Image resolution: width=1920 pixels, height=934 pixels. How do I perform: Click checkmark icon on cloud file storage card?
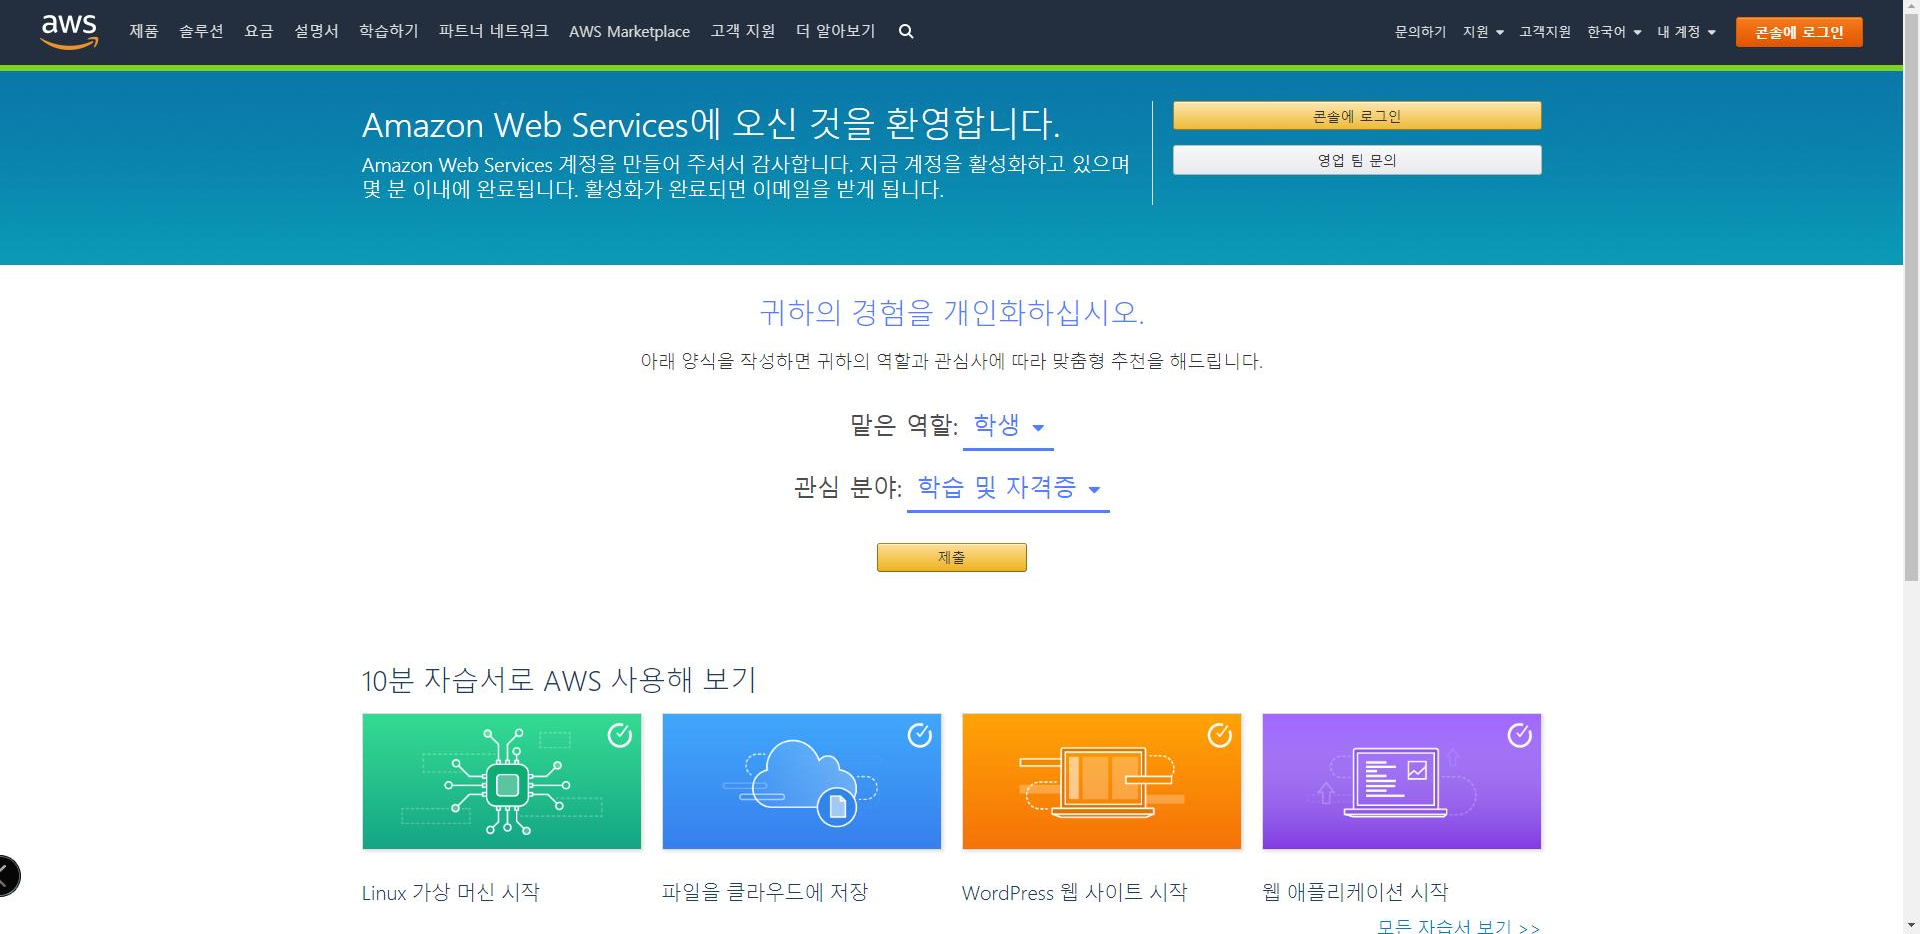point(920,736)
